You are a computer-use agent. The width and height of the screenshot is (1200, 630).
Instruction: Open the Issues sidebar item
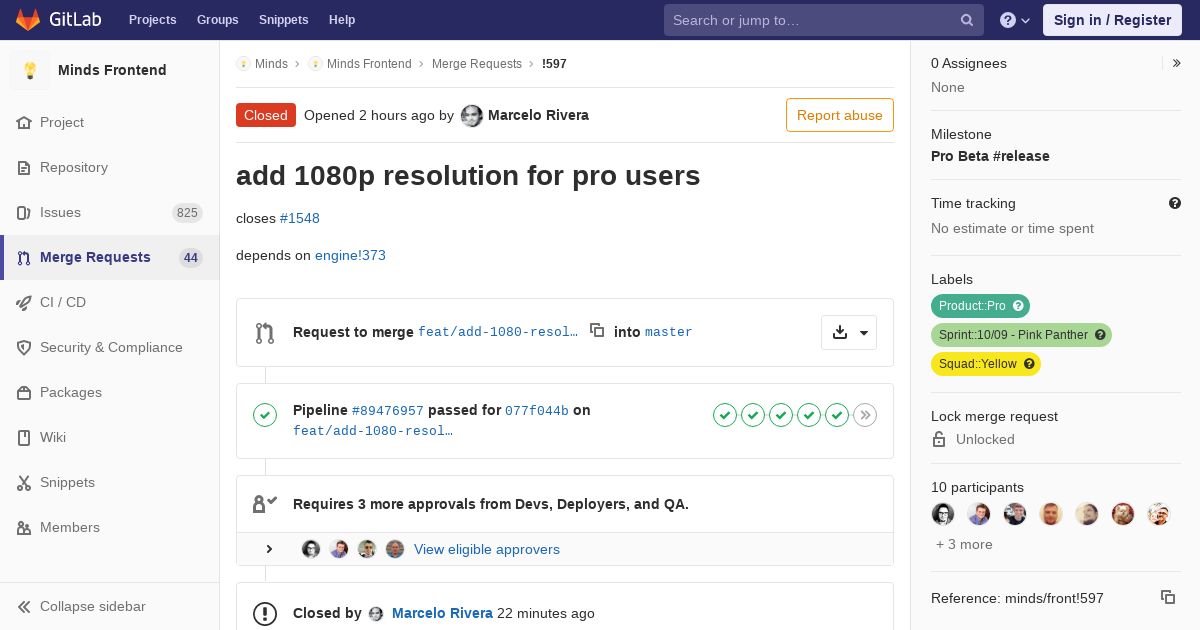pos(60,212)
